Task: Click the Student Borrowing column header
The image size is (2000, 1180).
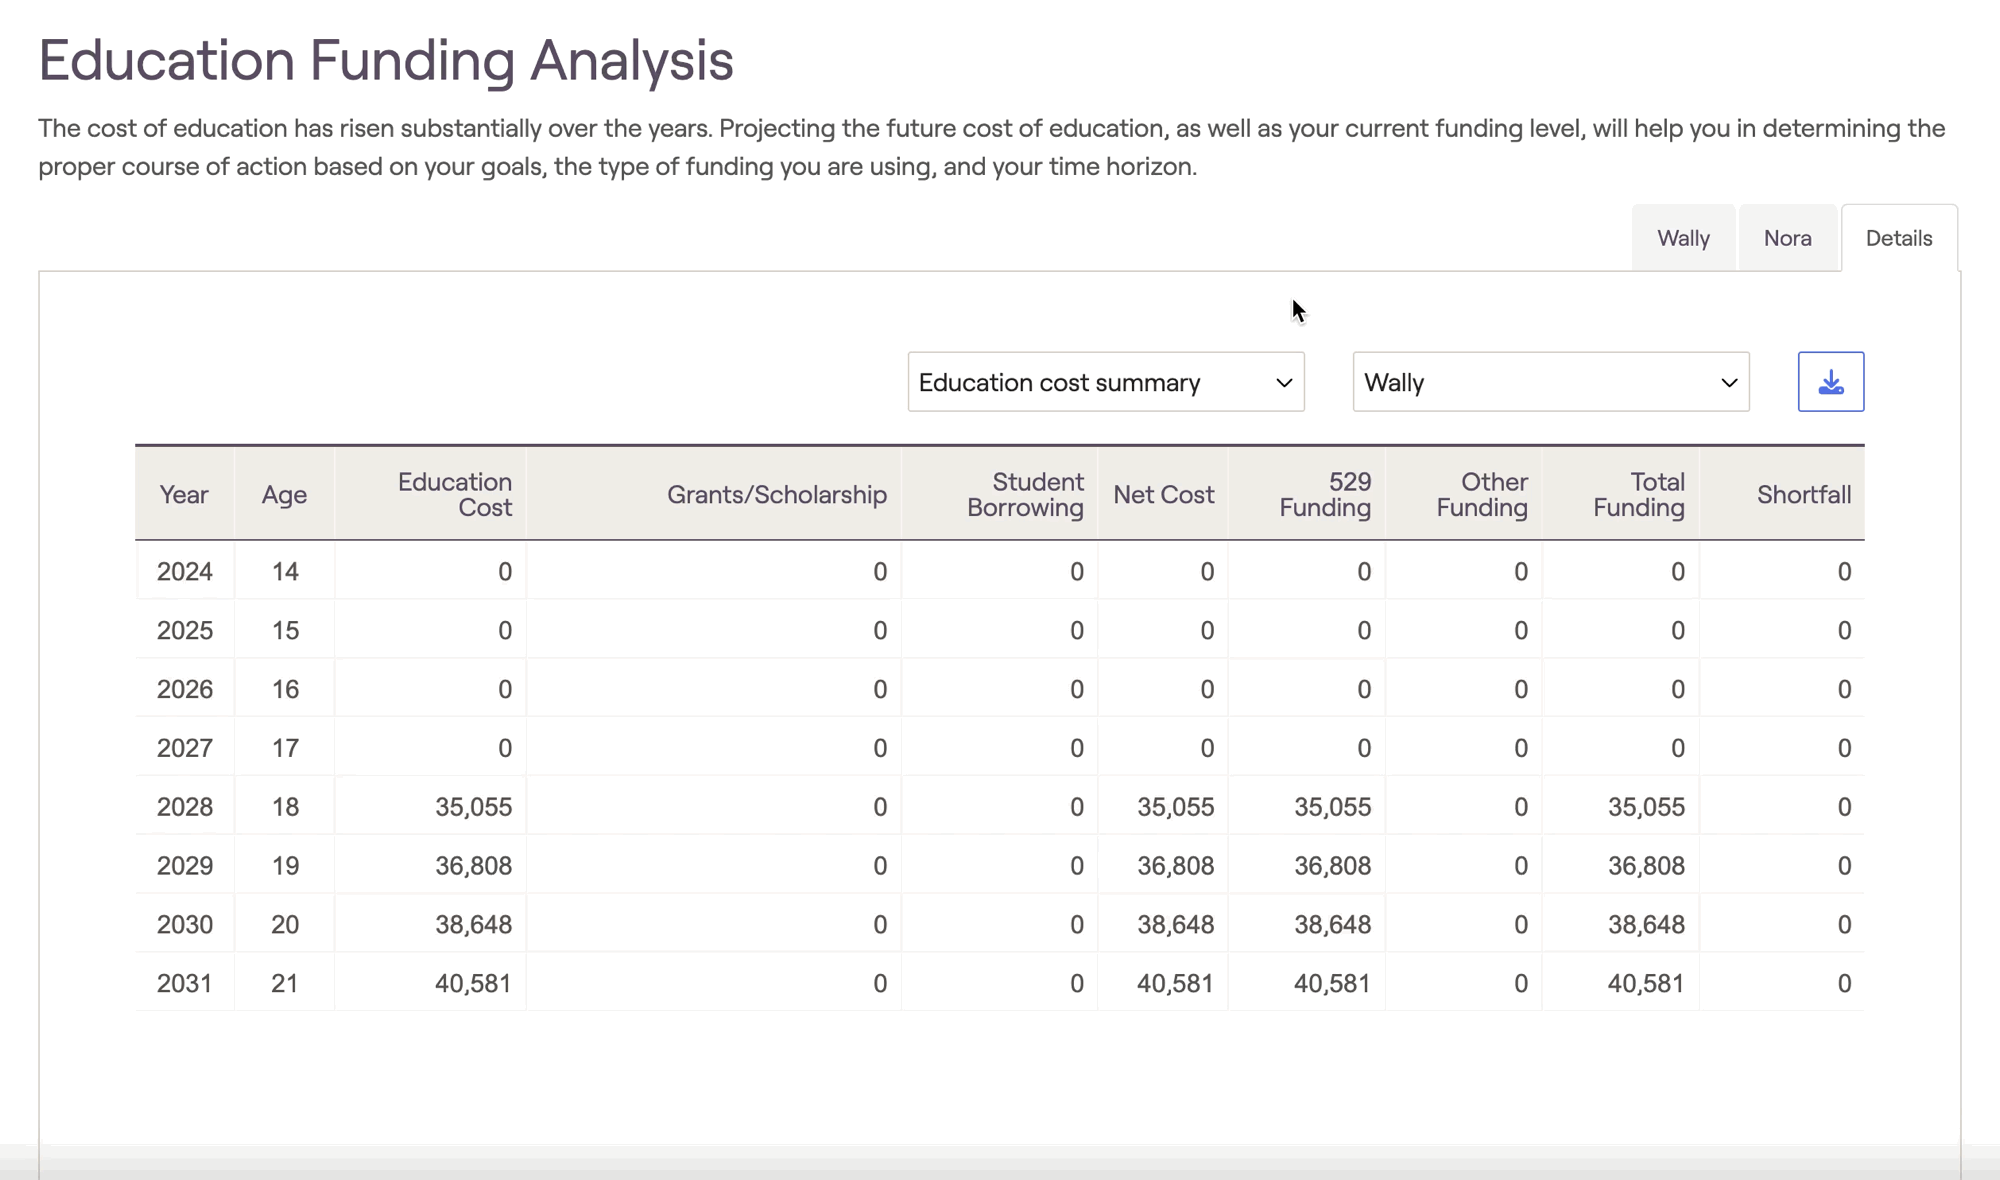Action: 1024,494
